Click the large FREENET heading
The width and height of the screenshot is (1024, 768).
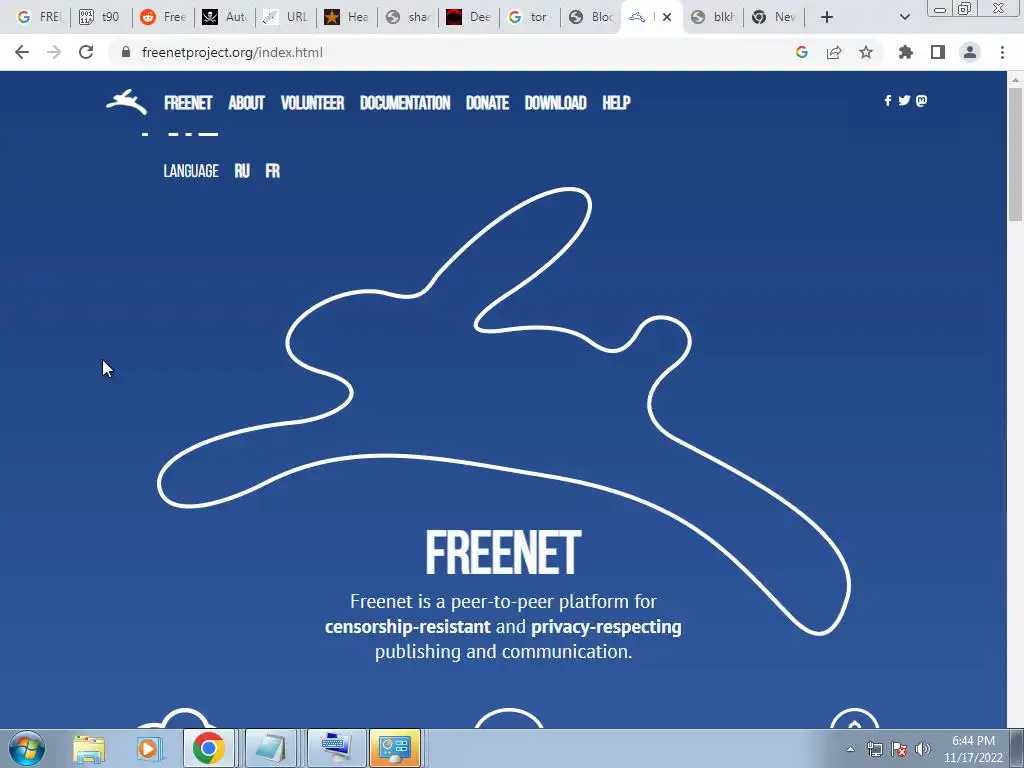(x=503, y=553)
